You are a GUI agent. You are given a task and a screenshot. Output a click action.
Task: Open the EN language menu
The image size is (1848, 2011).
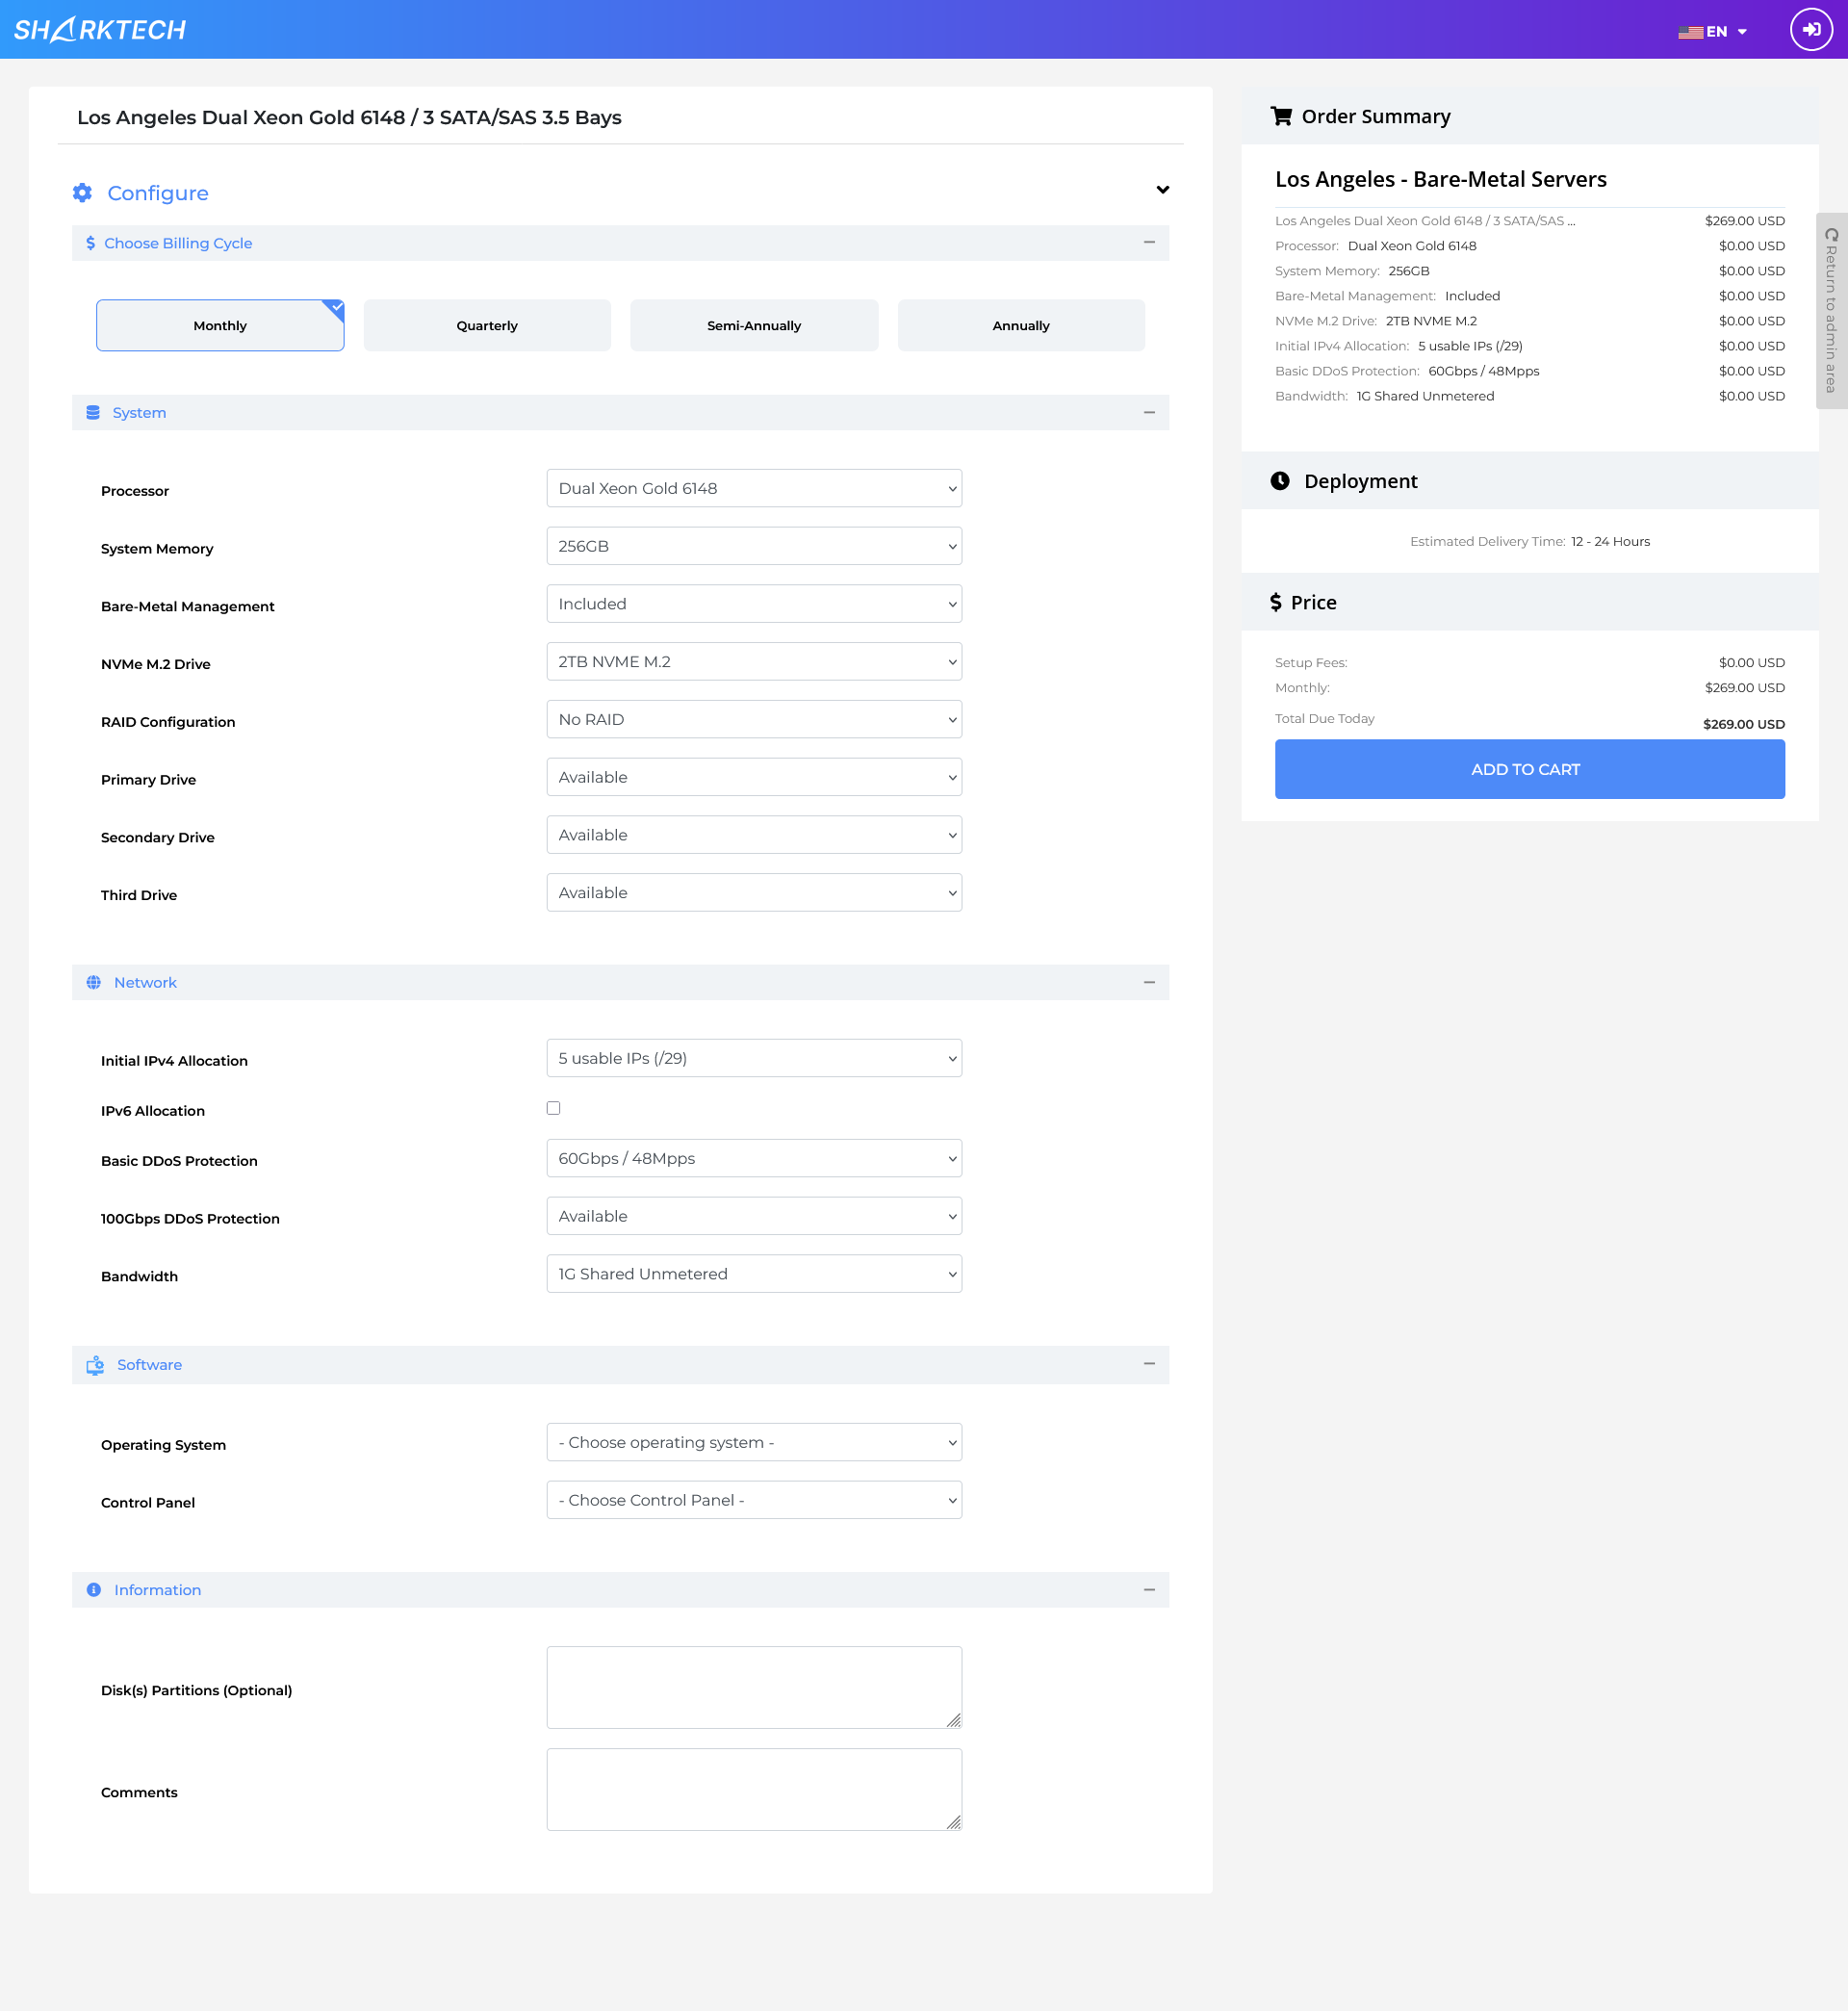[1714, 32]
